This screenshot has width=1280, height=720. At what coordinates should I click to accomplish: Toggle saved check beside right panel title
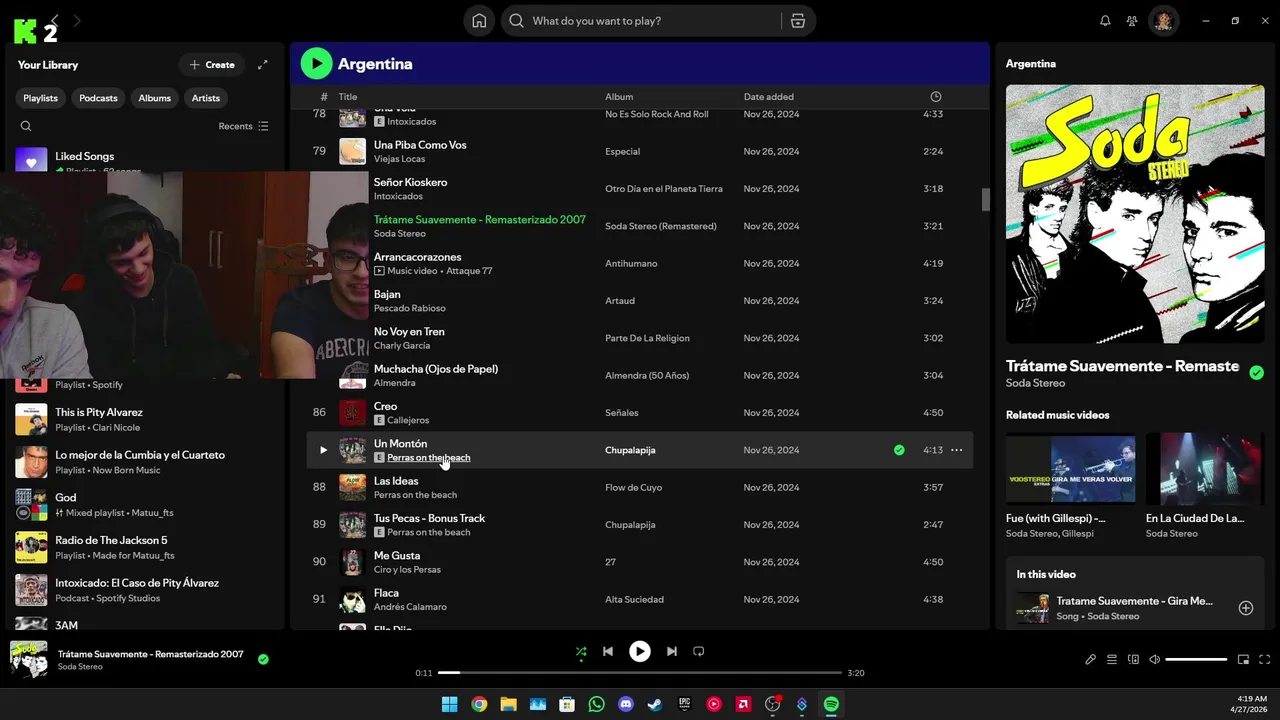coord(1257,373)
